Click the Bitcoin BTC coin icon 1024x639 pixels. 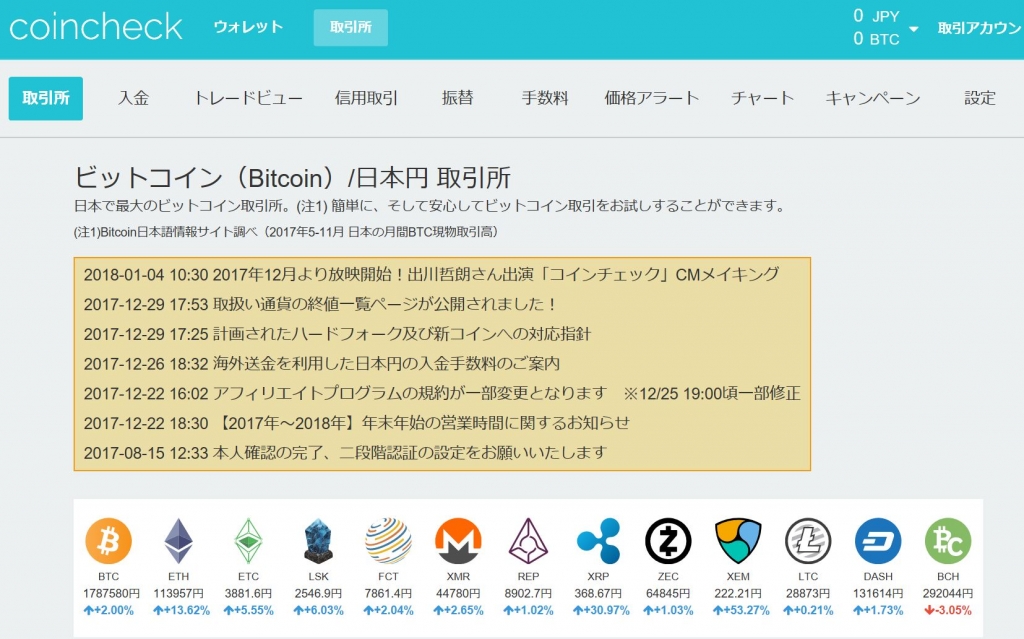tap(108, 541)
